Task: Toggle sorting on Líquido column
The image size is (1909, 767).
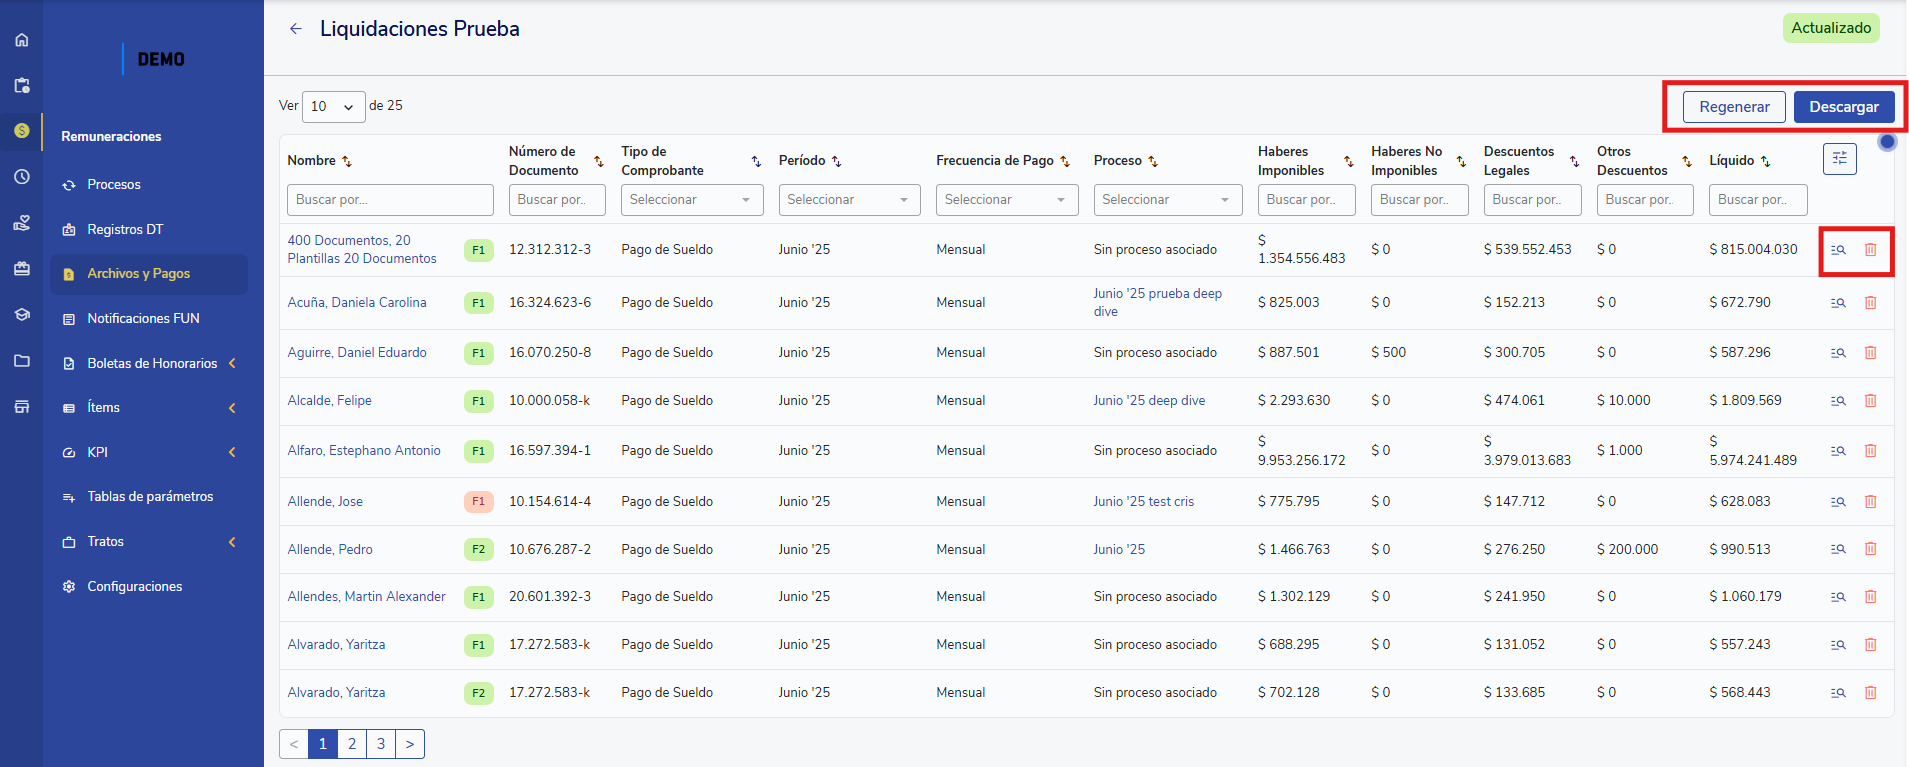Action: point(1765,161)
